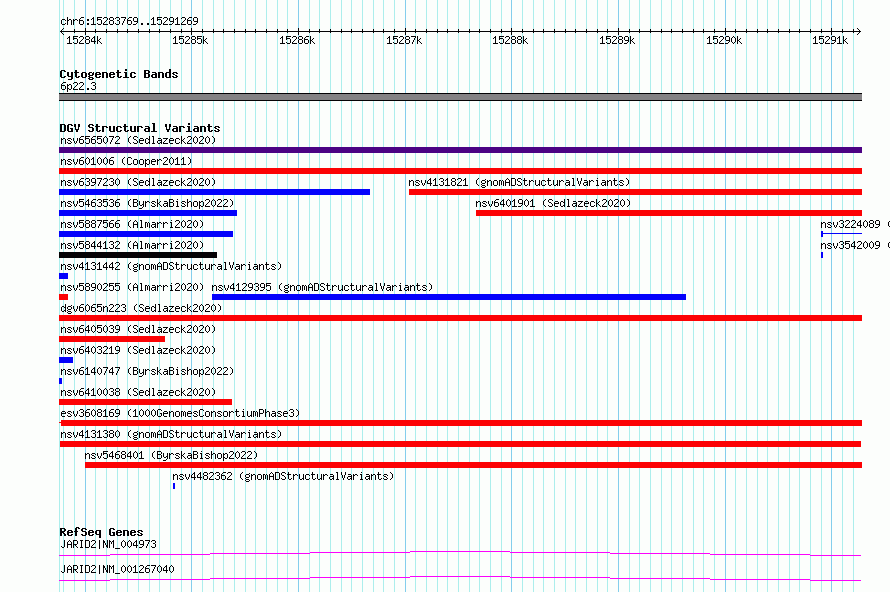This screenshot has height=592, width=890.
Task: Click the 15287k ruler tick label
Action: (x=404, y=40)
